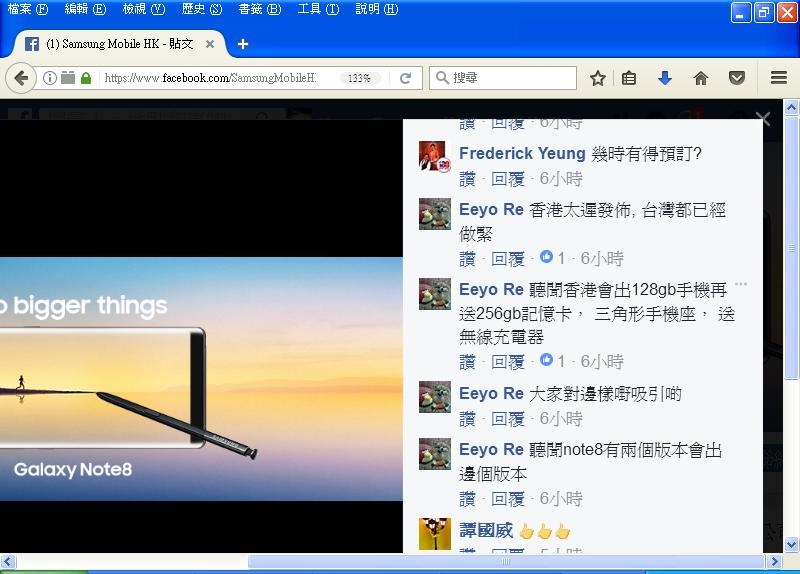800x574 pixels.
Task: Click the green padlock security icon
Action: pyautogui.click(x=86, y=78)
